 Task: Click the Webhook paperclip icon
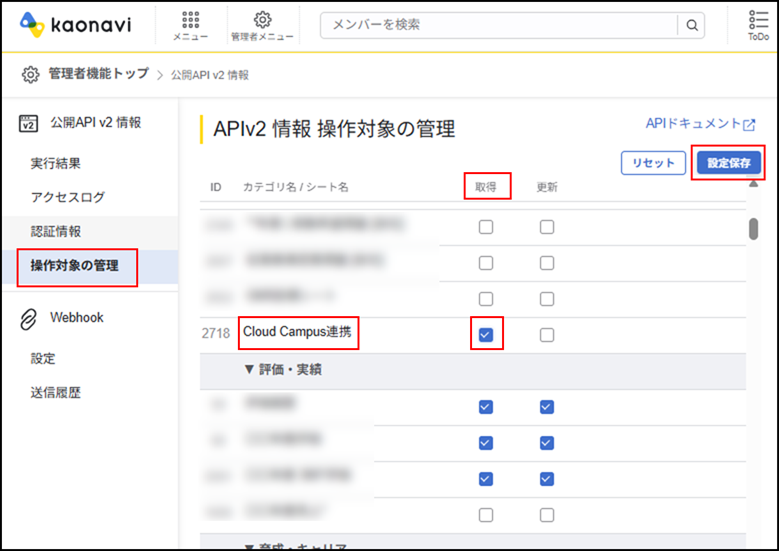[x=28, y=319]
